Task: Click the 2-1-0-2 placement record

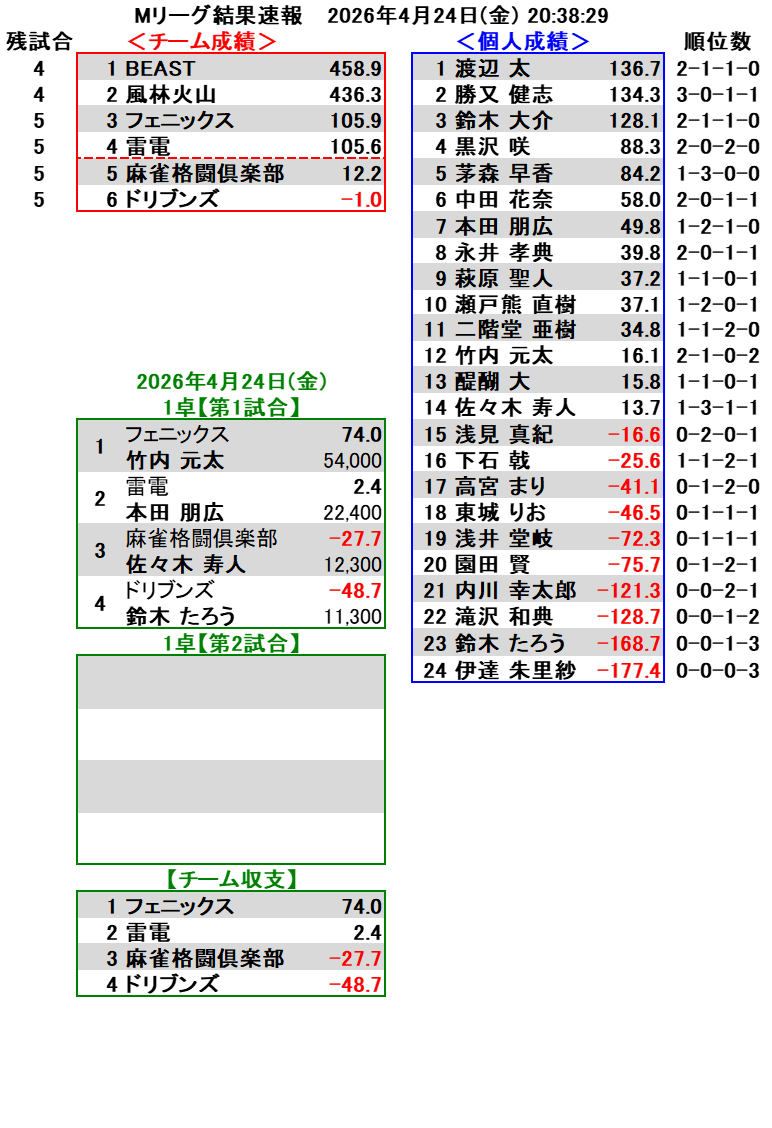Action: click(x=717, y=355)
